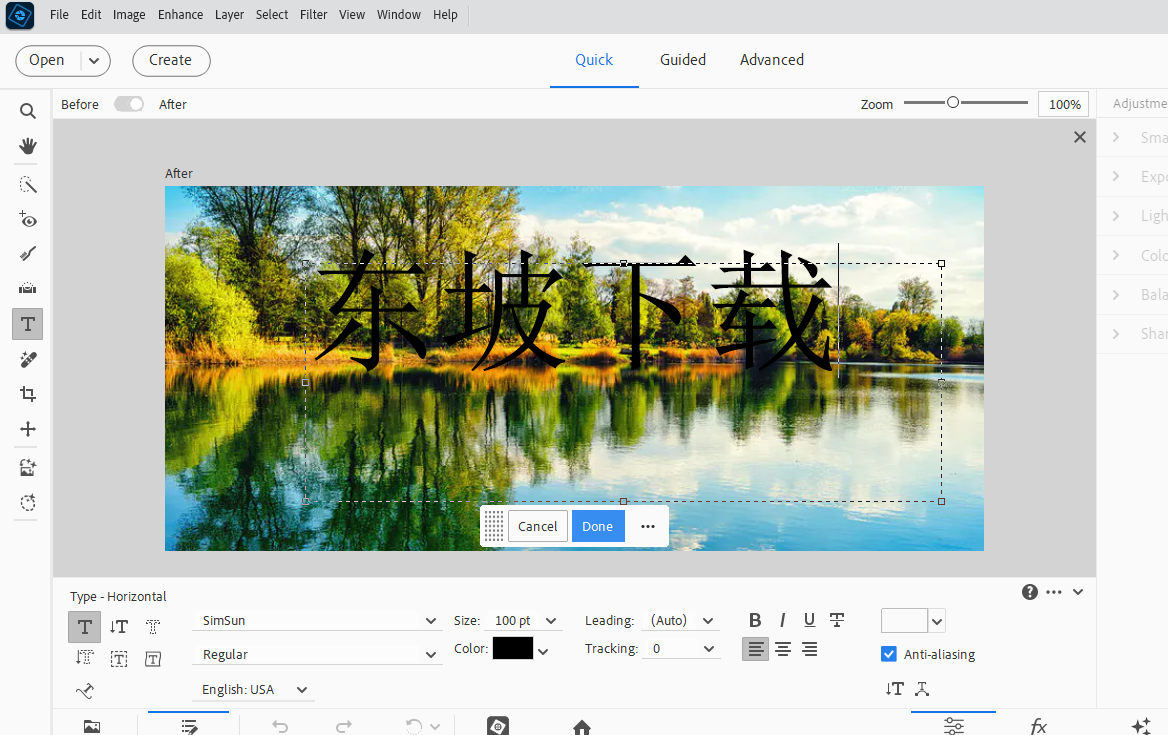Toggle the Before/After view switch
Image resolution: width=1168 pixels, height=735 pixels.
(129, 104)
